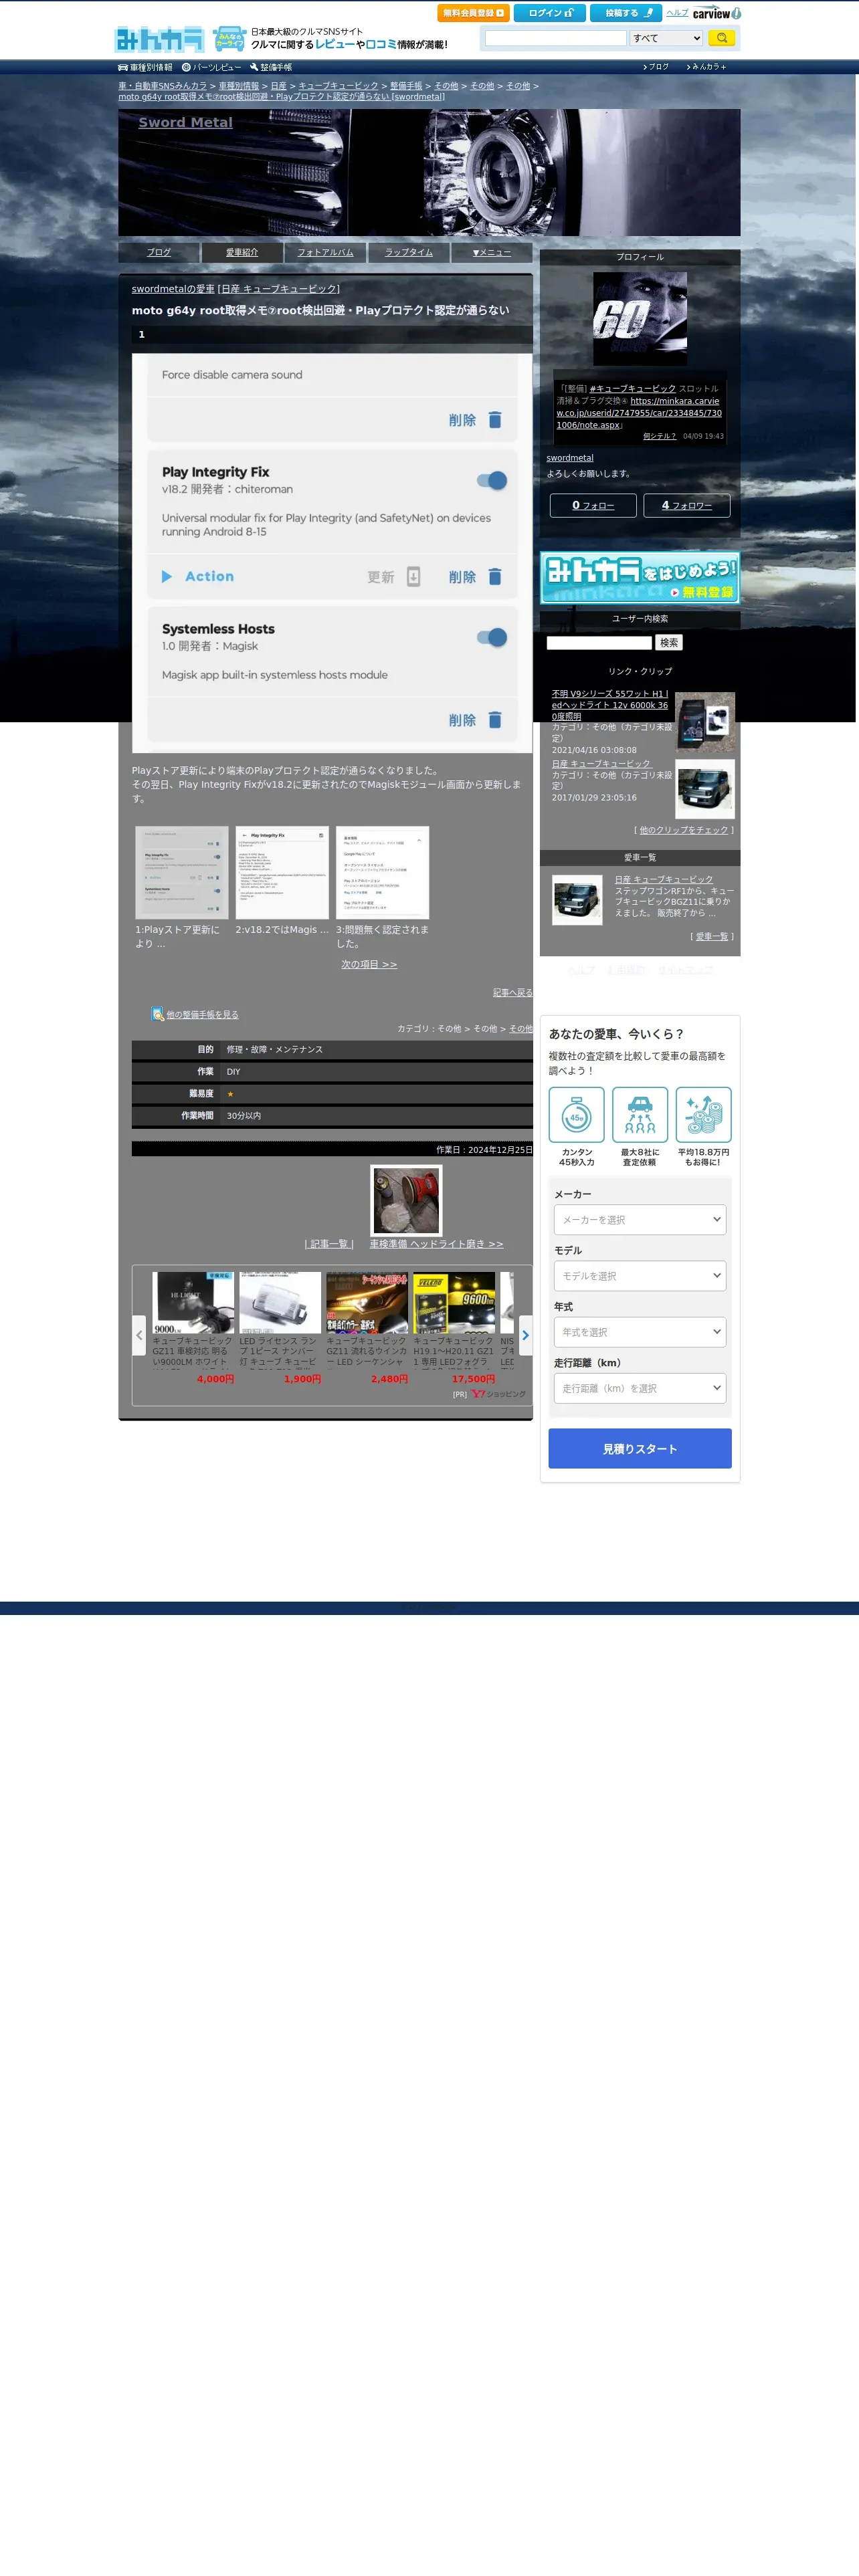The width and height of the screenshot is (859, 2576).
Task: Switch to the 愛車紹介 tab
Action: coord(242,252)
